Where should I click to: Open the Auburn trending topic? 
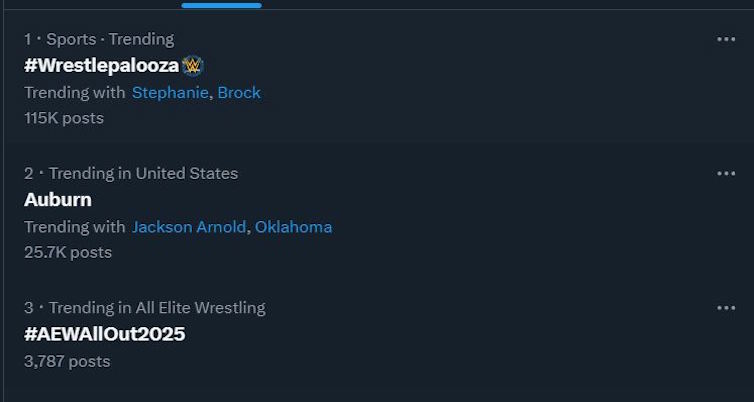[x=58, y=200]
